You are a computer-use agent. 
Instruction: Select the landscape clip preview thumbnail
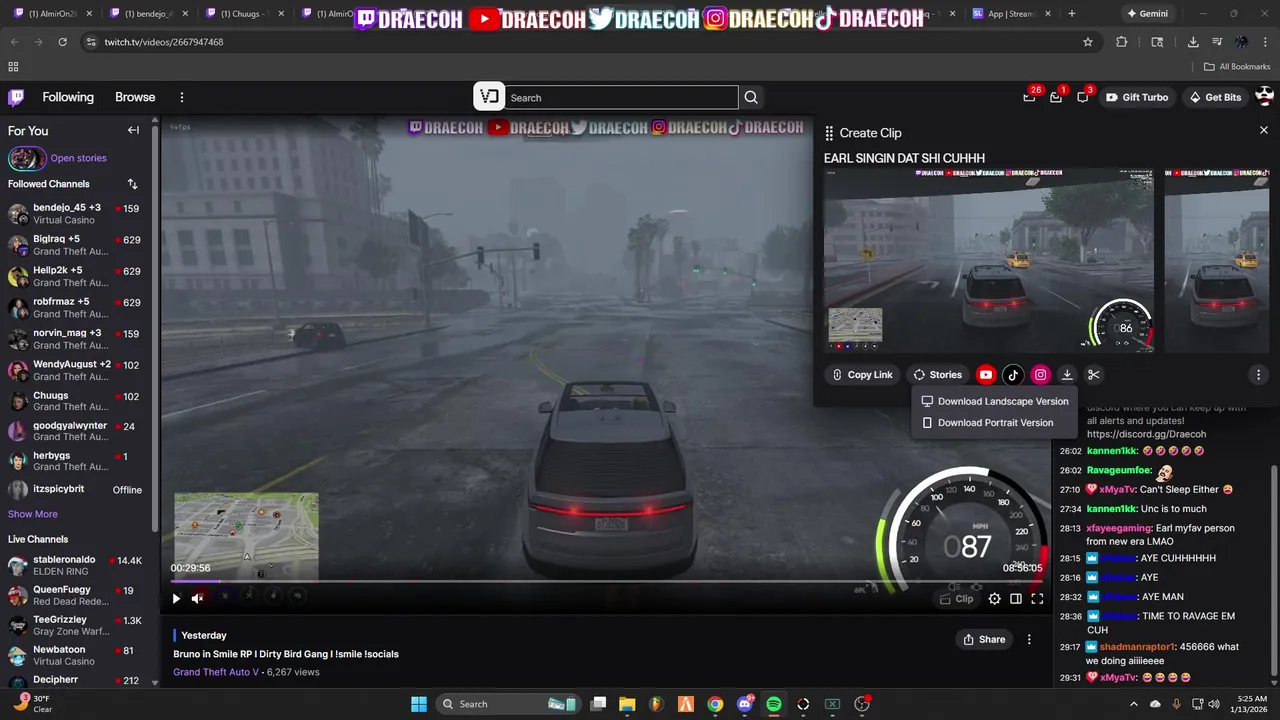988,260
